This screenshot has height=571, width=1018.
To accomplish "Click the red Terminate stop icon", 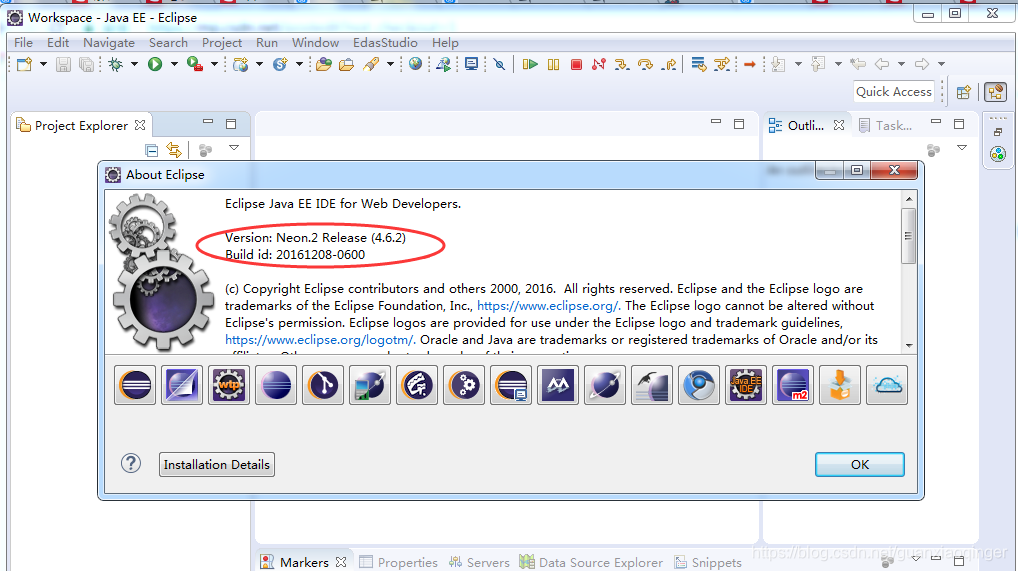I will [x=576, y=64].
